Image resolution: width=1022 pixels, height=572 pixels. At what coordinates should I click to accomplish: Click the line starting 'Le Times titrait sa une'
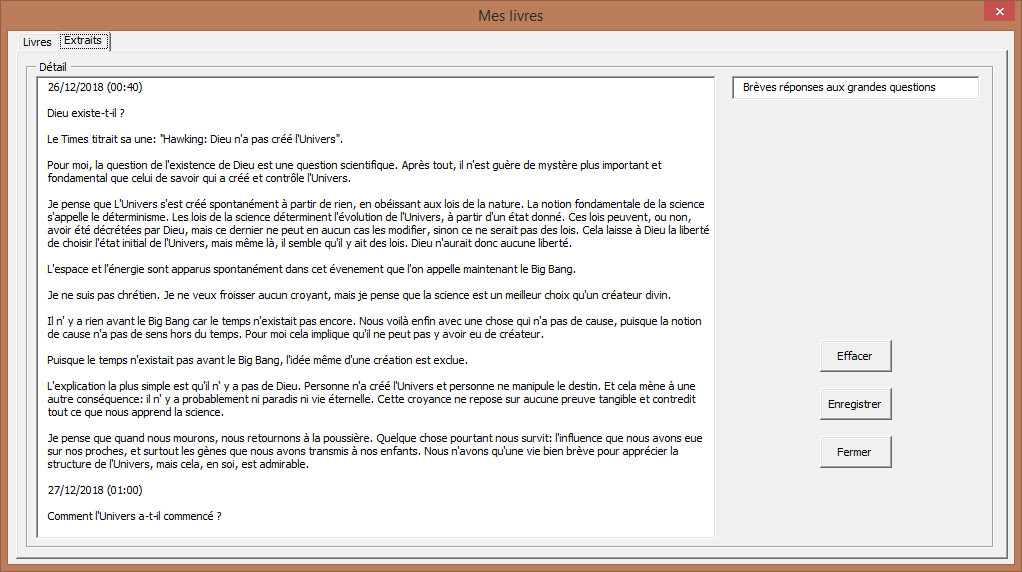[195, 139]
